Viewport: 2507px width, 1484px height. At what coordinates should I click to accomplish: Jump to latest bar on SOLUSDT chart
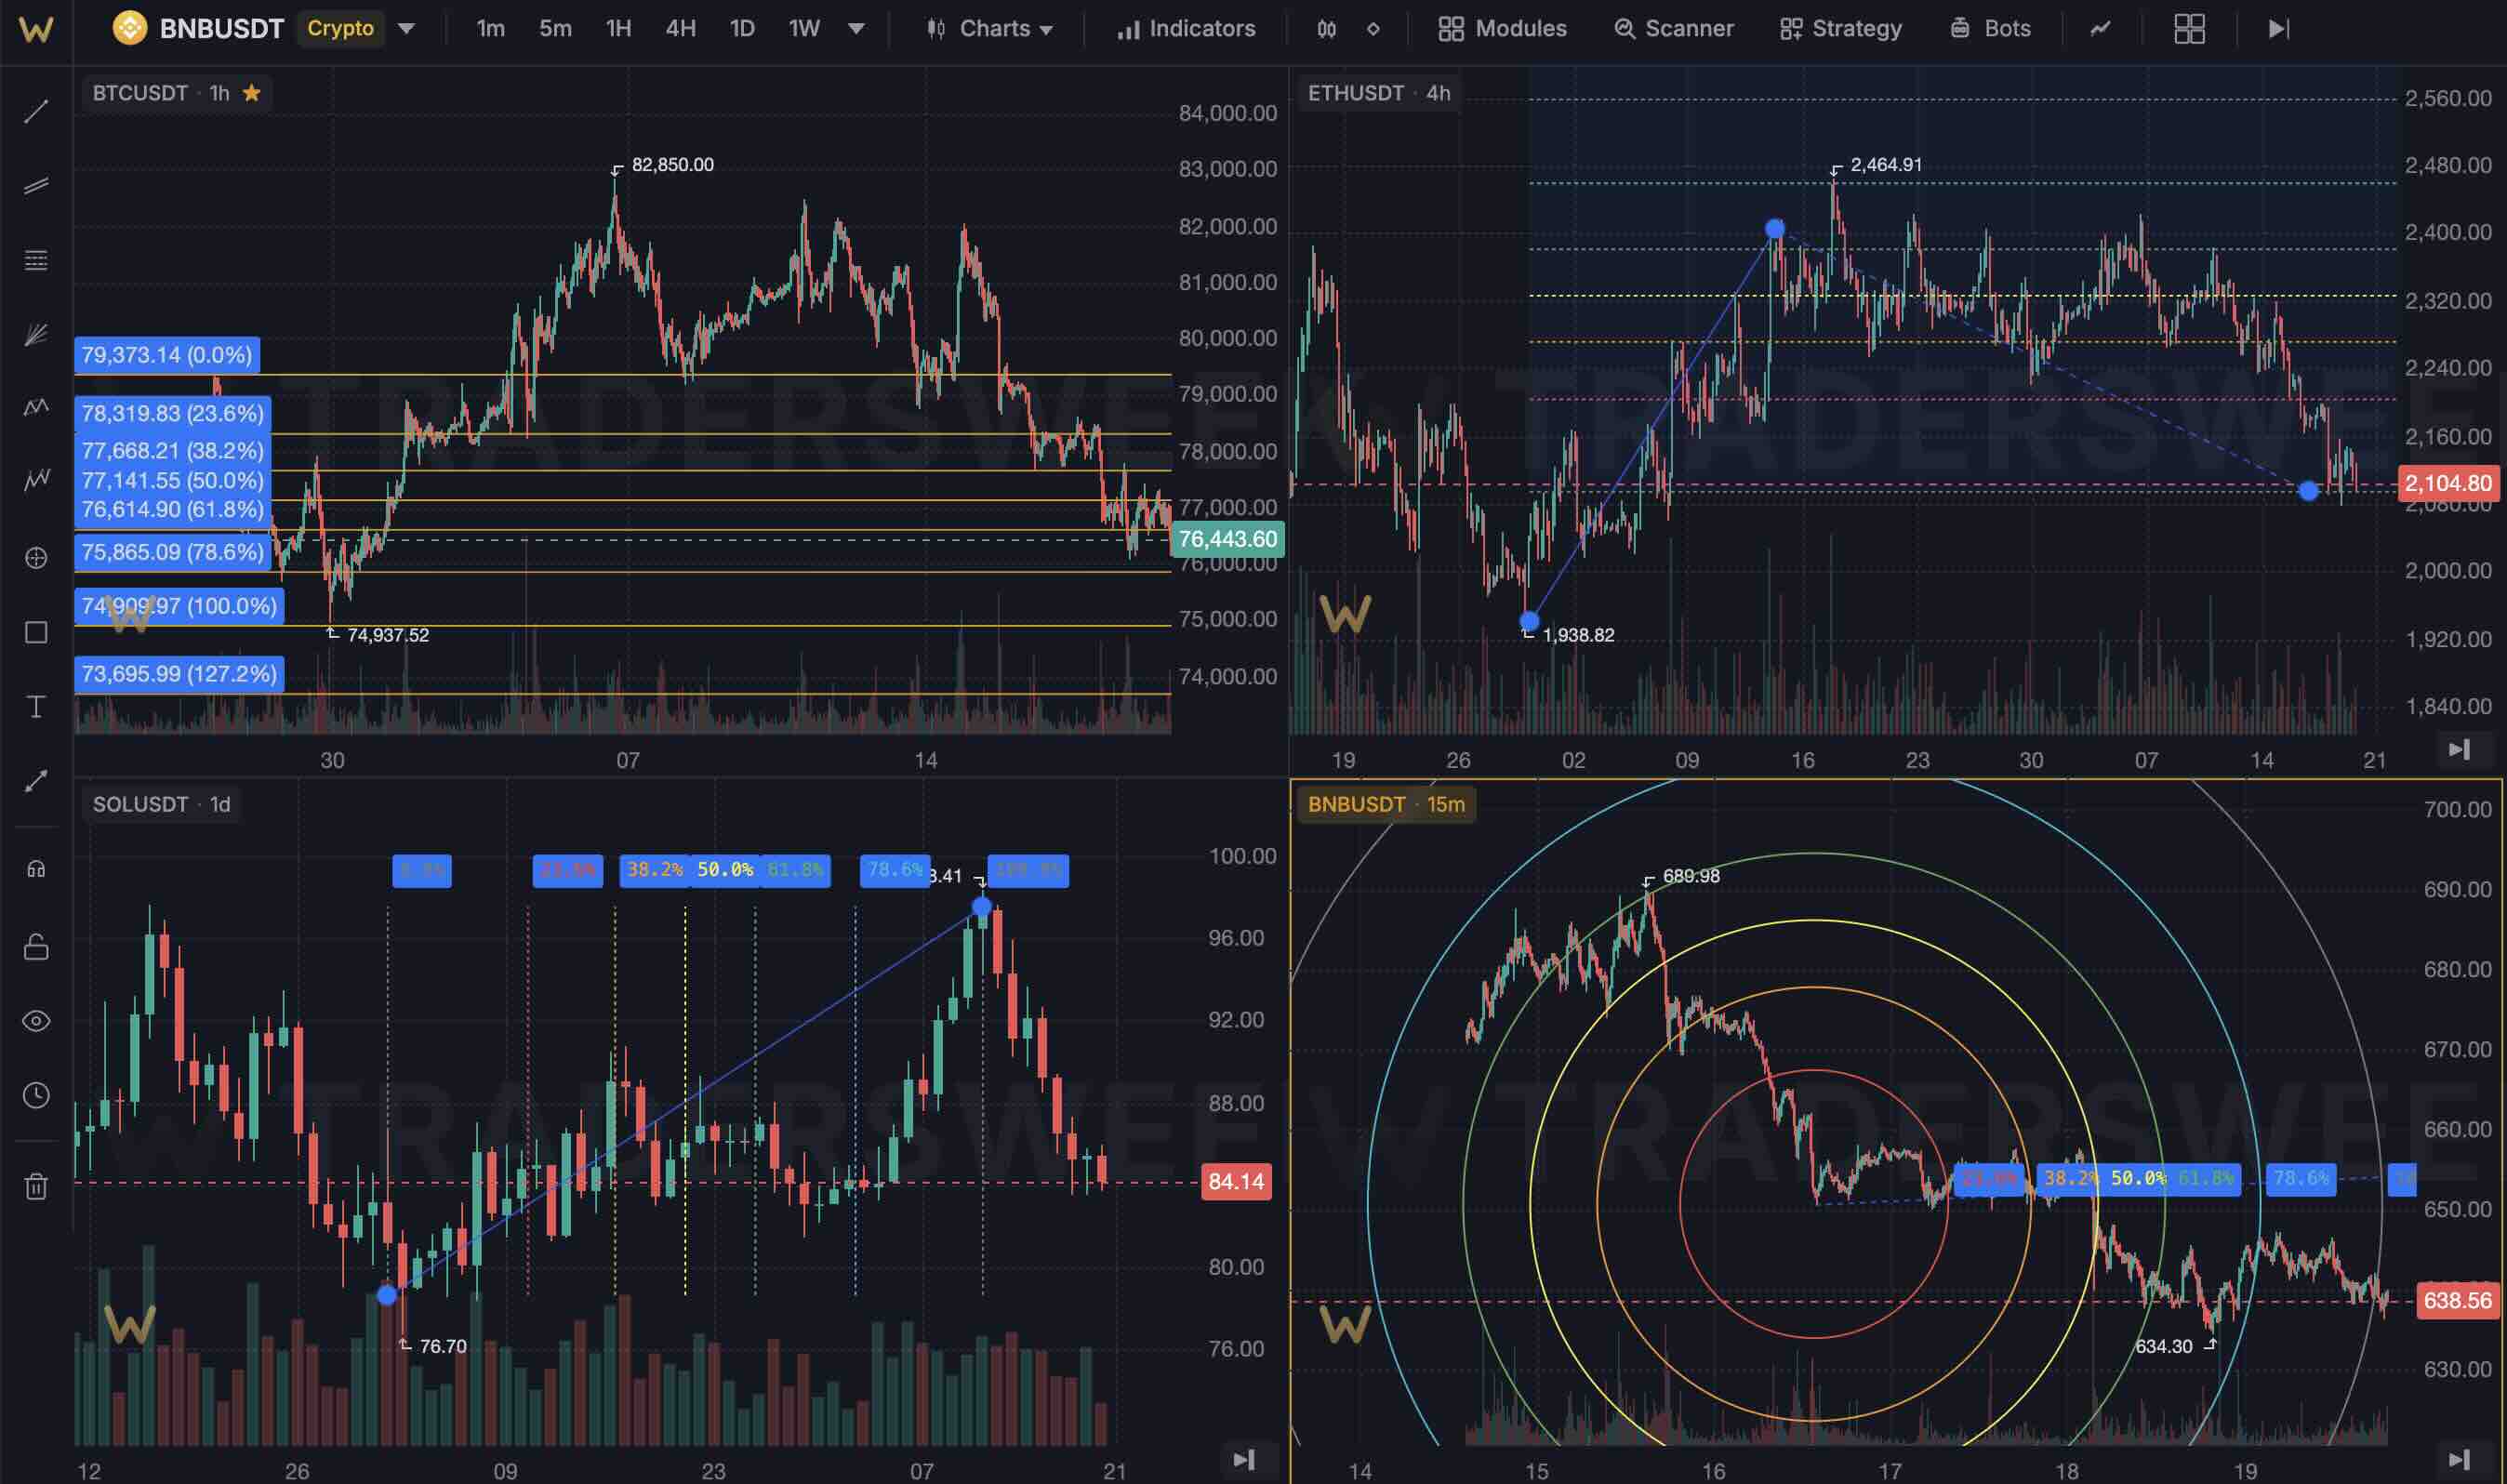click(1244, 1460)
